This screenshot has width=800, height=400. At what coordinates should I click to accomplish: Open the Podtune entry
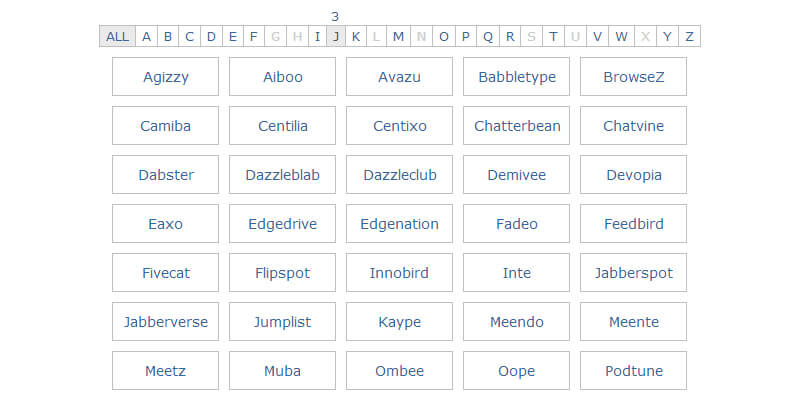(x=633, y=371)
